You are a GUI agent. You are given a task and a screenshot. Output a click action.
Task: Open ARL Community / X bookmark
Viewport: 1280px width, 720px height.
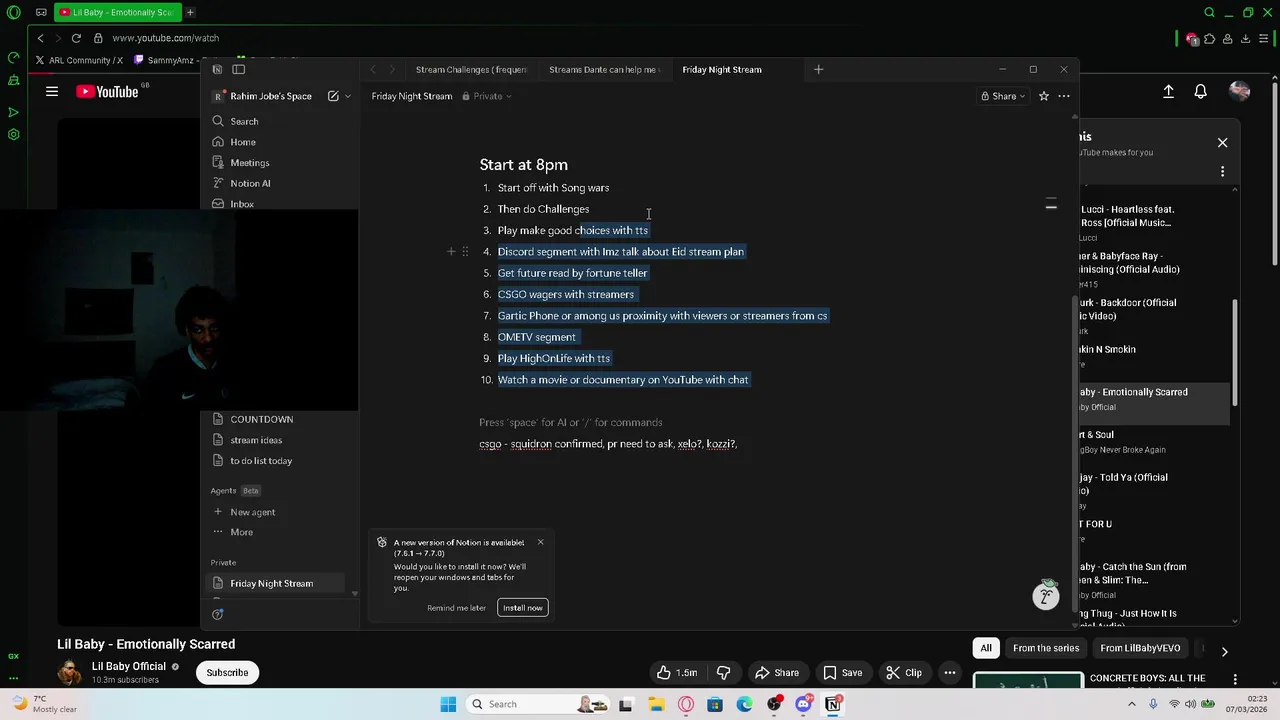79,60
